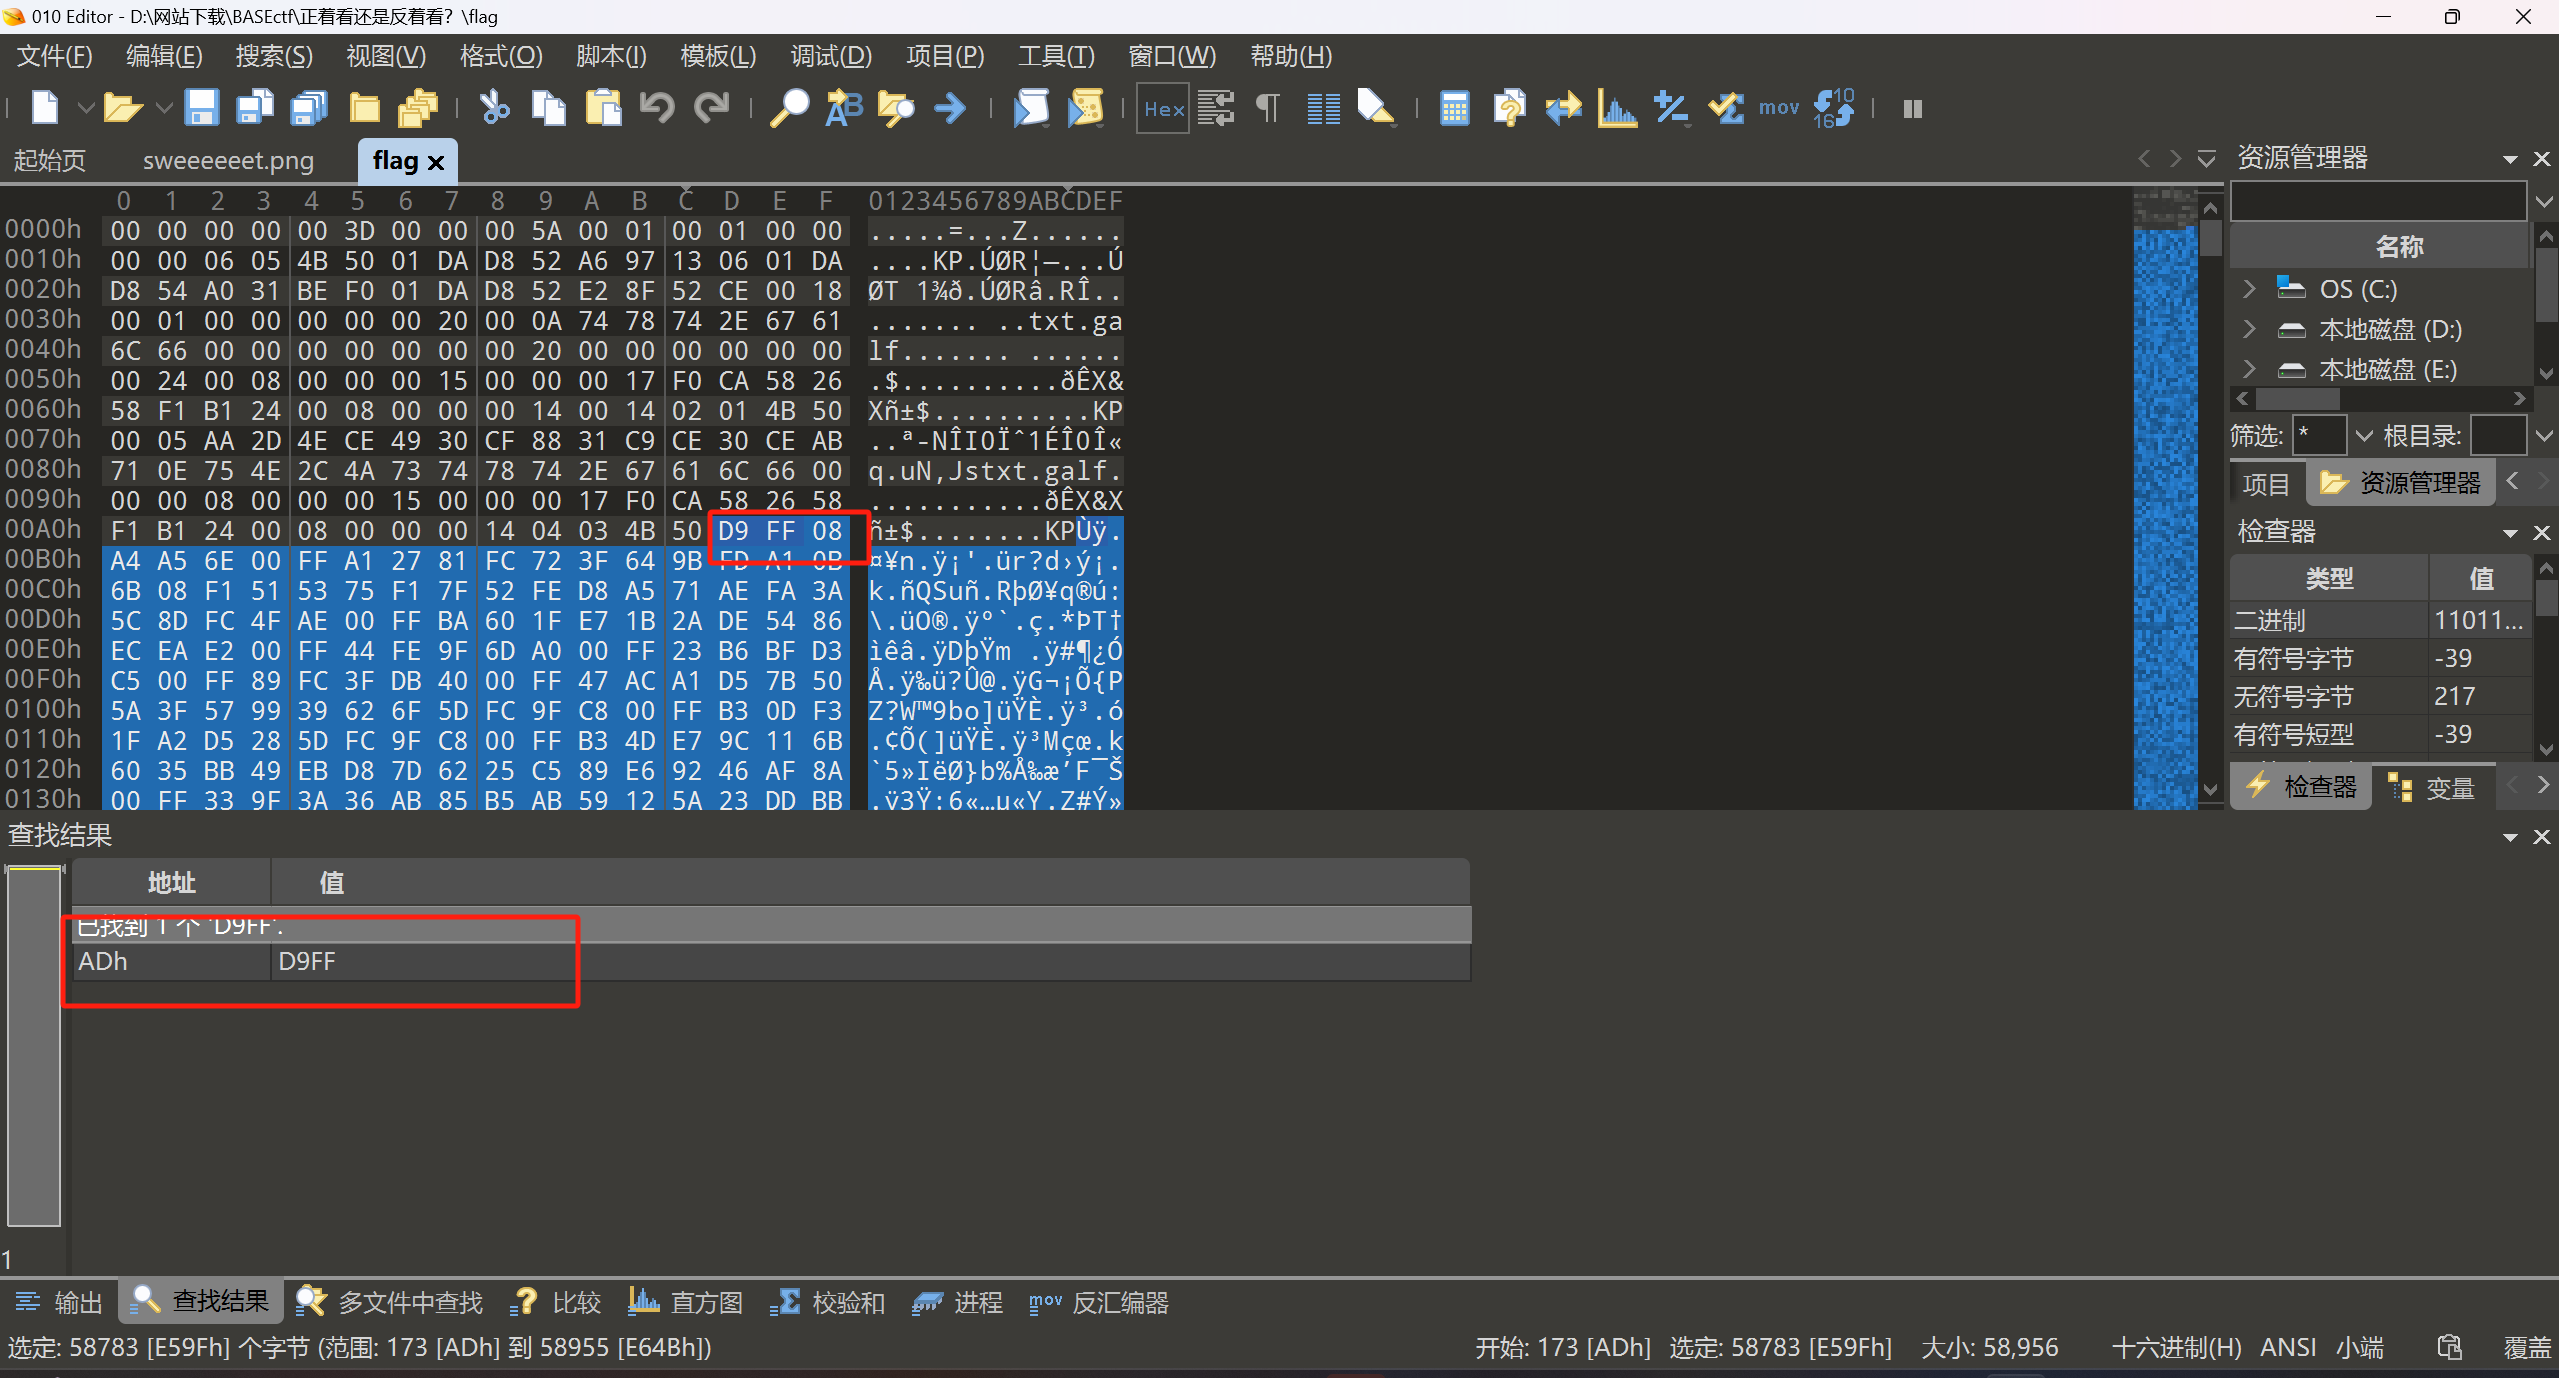The width and height of the screenshot is (2559, 1378).
Task: Click the Find in Files icon
Action: click(896, 108)
